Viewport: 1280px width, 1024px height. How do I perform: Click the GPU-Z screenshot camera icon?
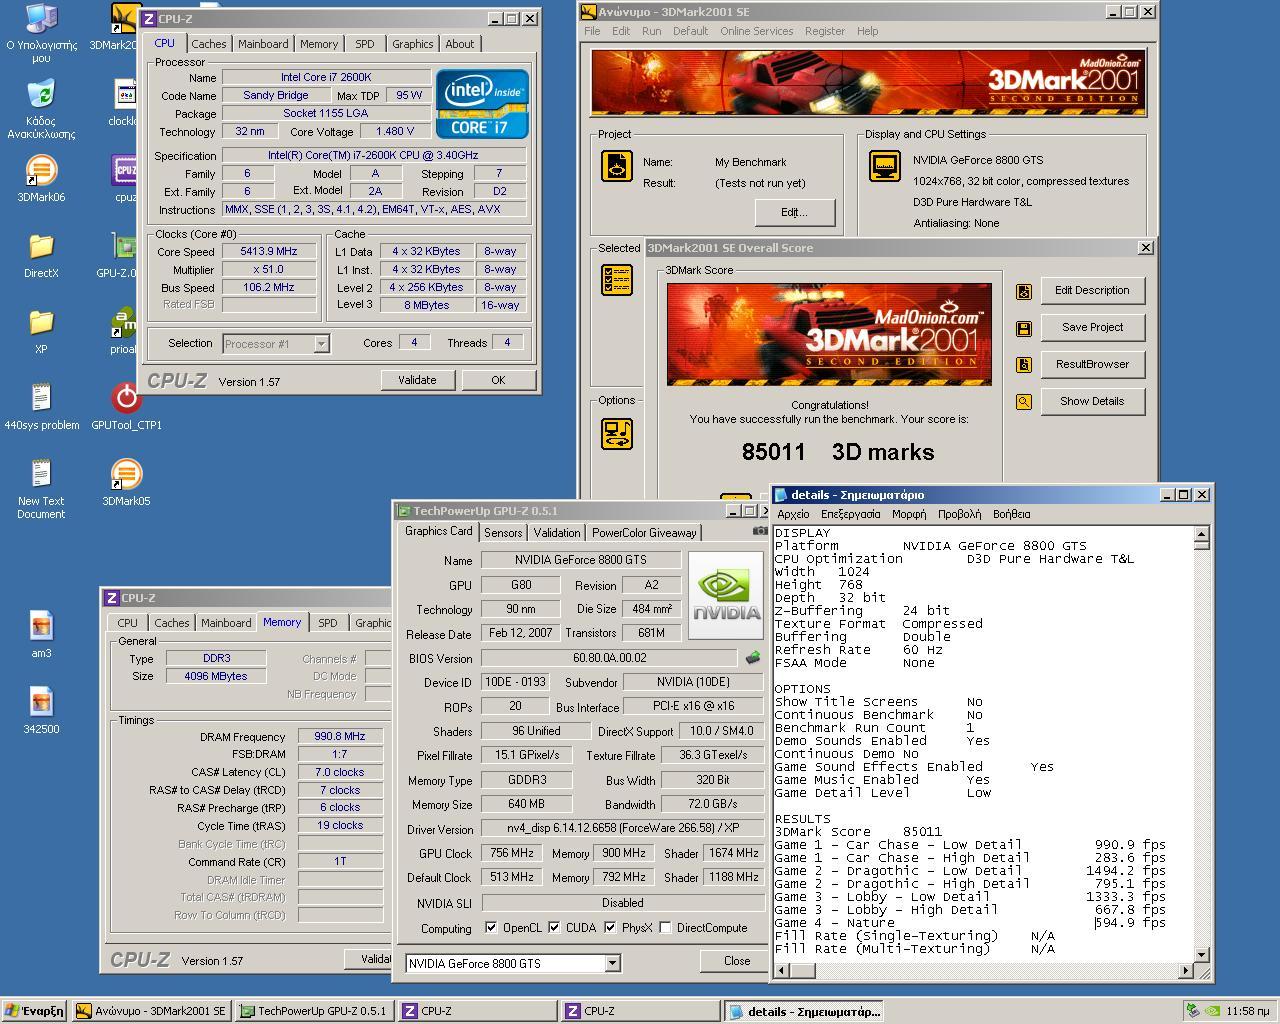tap(760, 531)
